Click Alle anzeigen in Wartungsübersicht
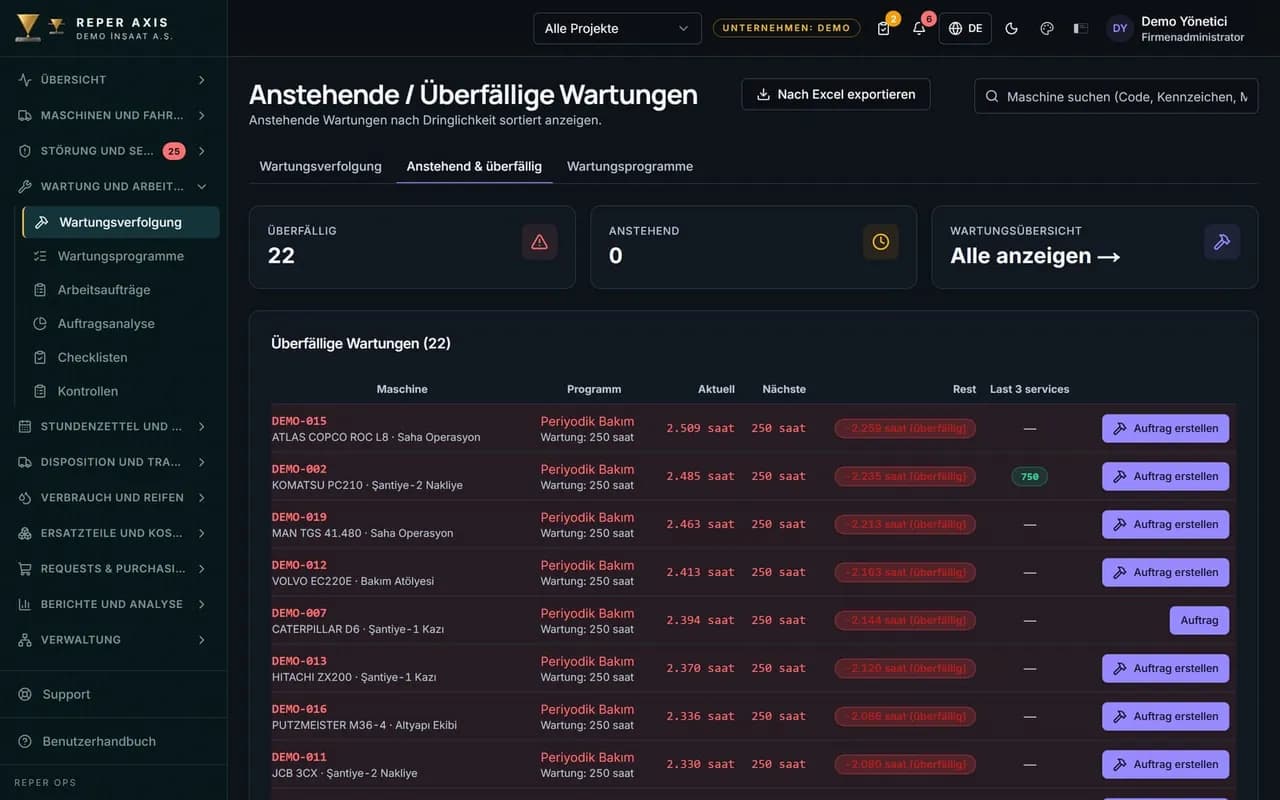1280x800 pixels. pos(1035,256)
